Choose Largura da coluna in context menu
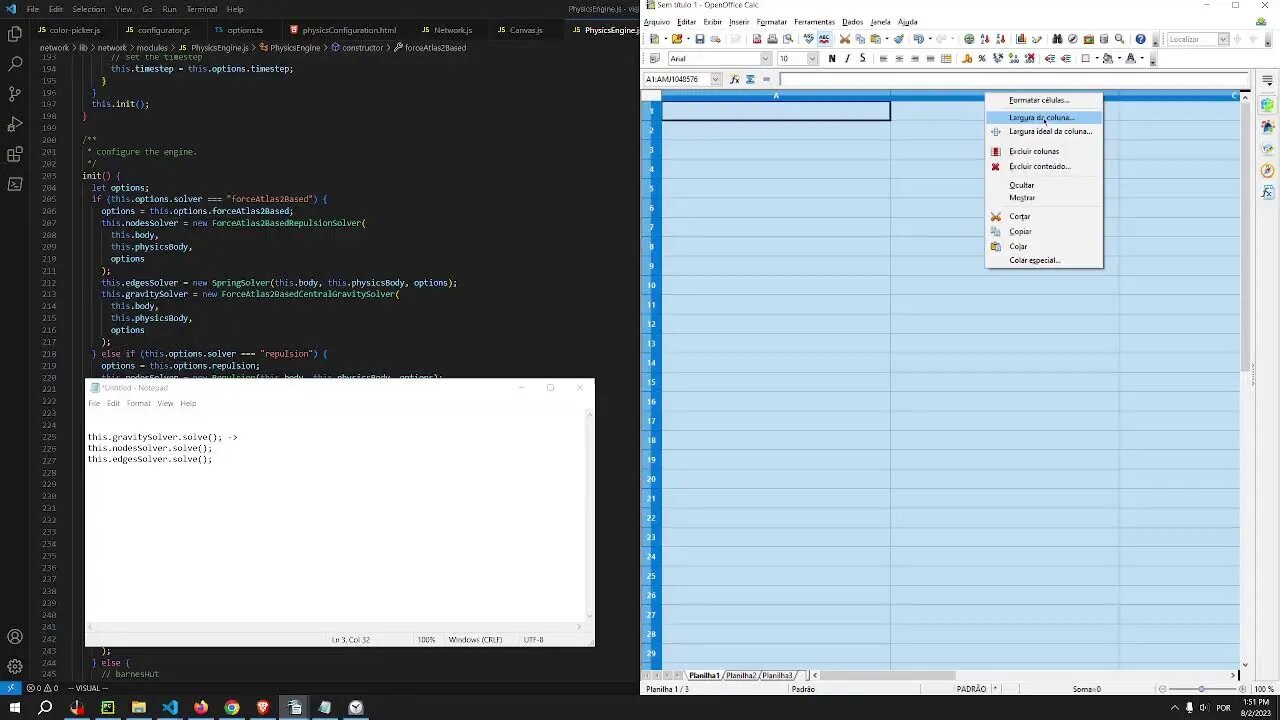Image resolution: width=1280 pixels, height=720 pixels. pyautogui.click(x=1041, y=117)
